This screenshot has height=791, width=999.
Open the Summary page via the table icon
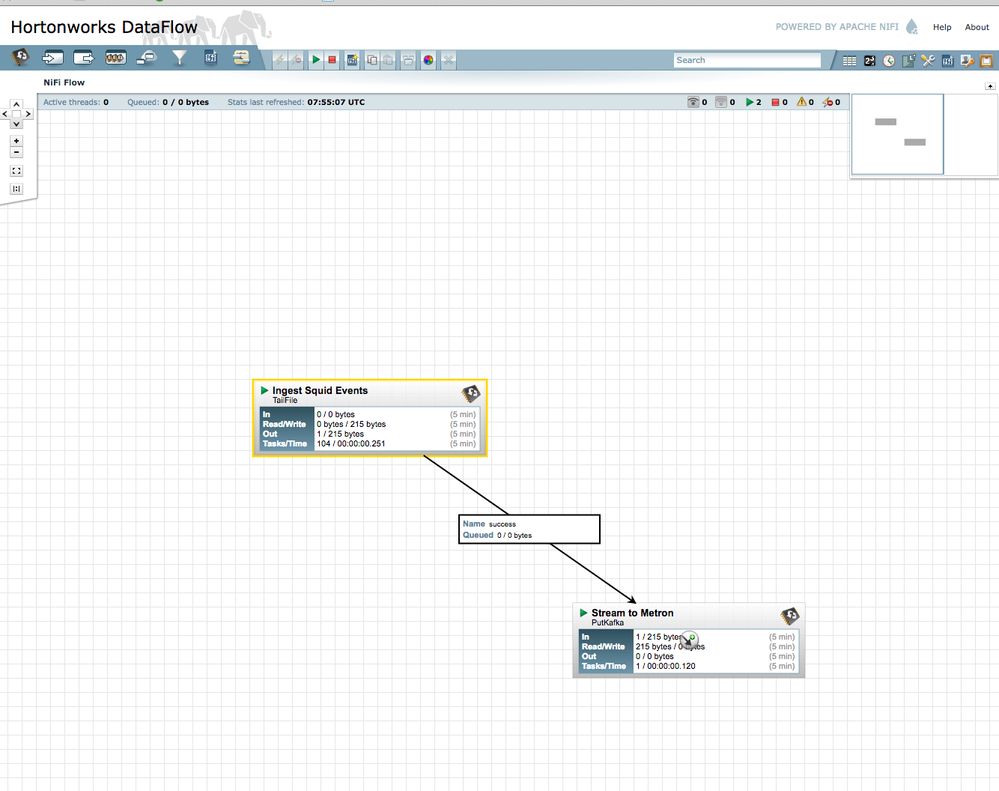click(850, 61)
